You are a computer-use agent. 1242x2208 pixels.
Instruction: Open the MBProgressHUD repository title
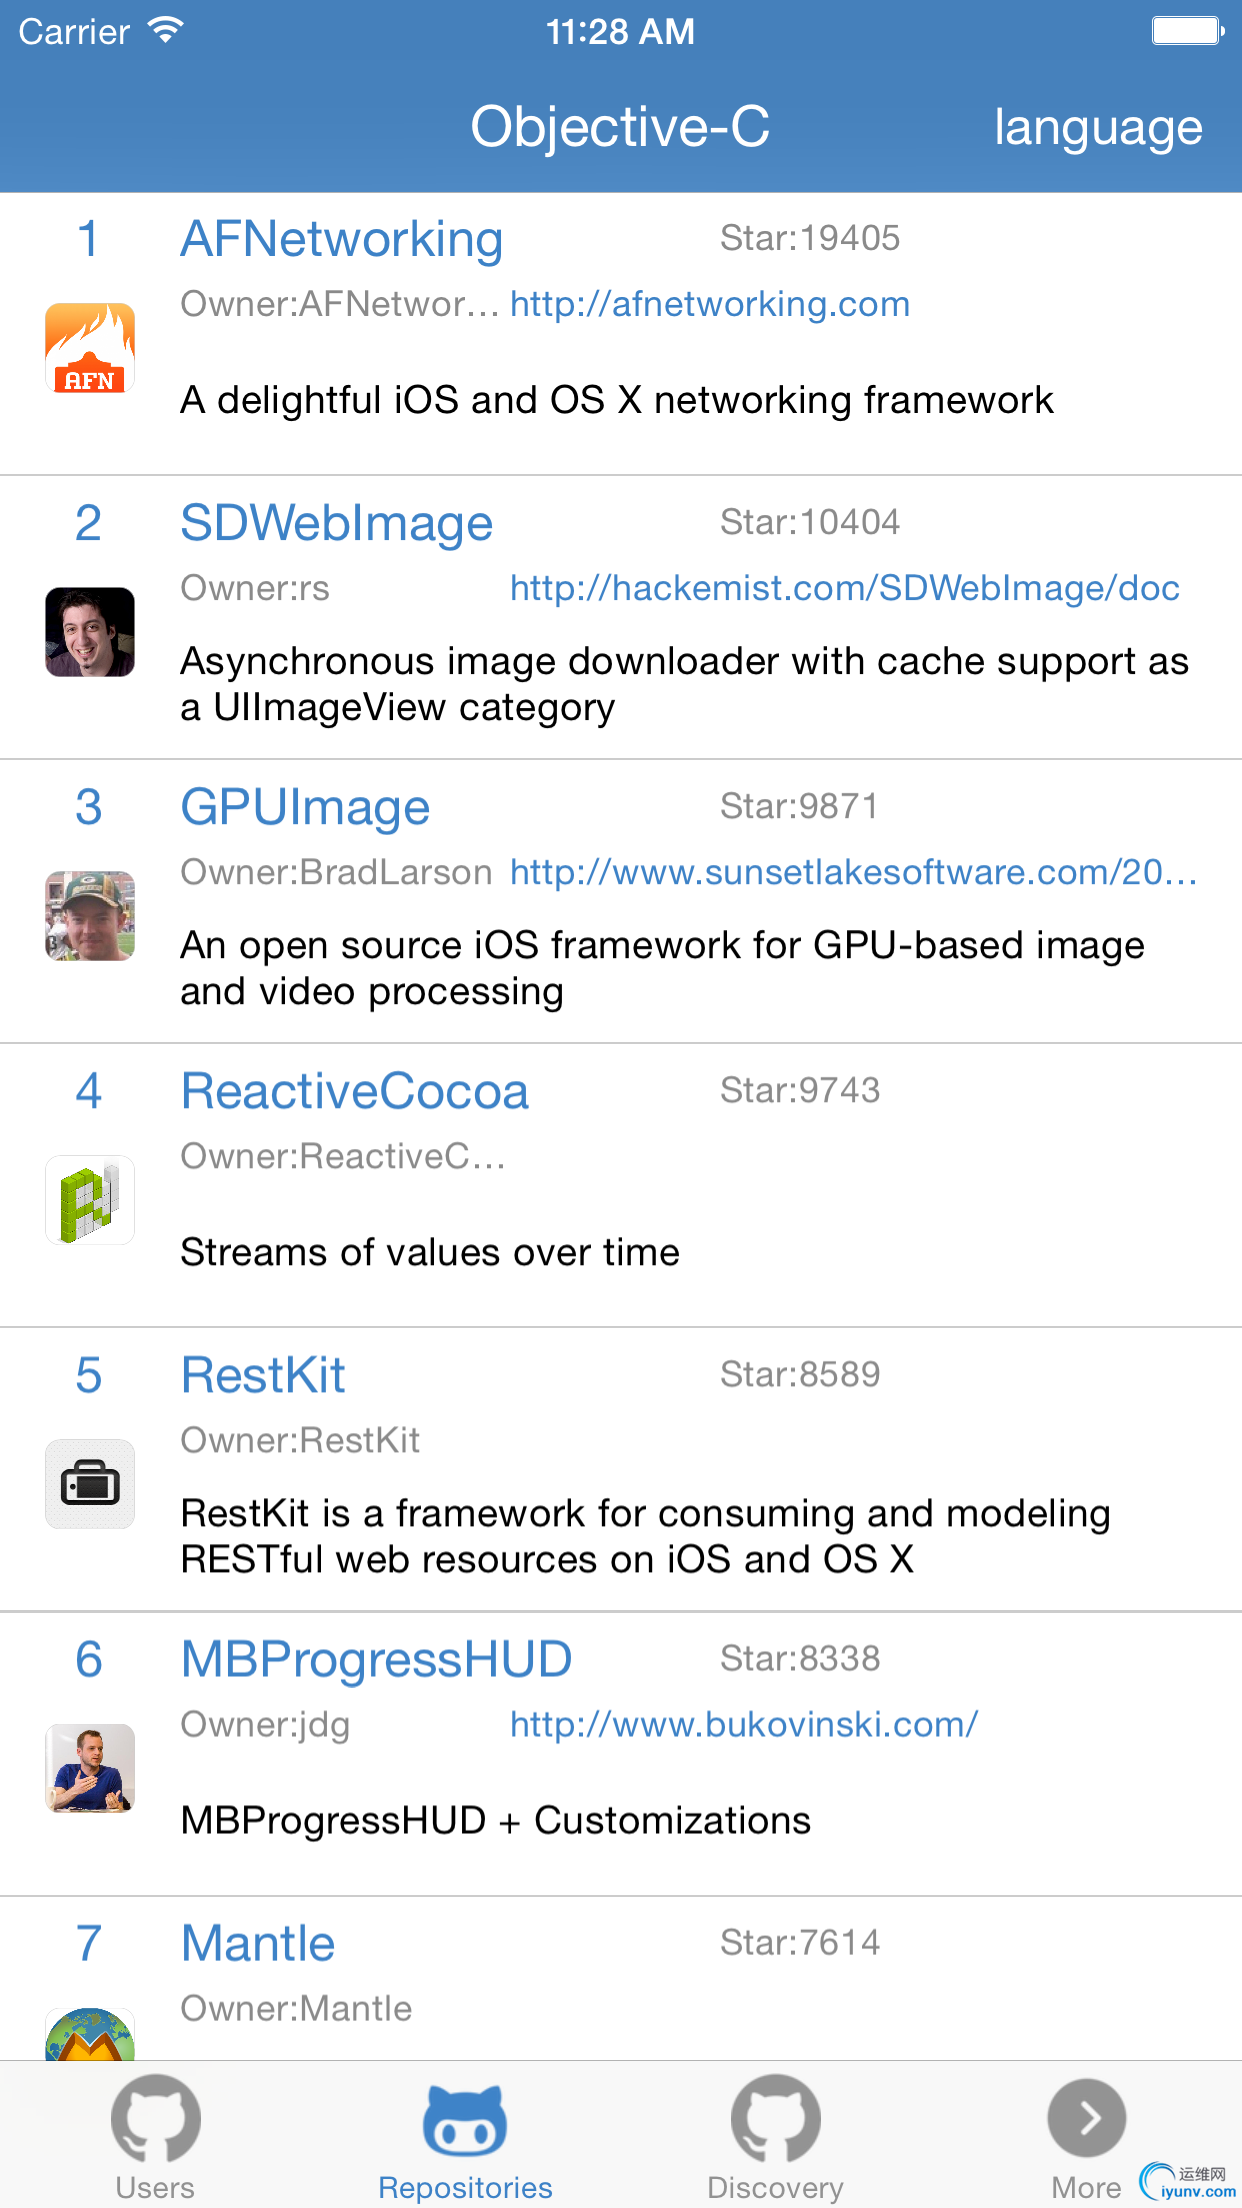click(x=376, y=1659)
